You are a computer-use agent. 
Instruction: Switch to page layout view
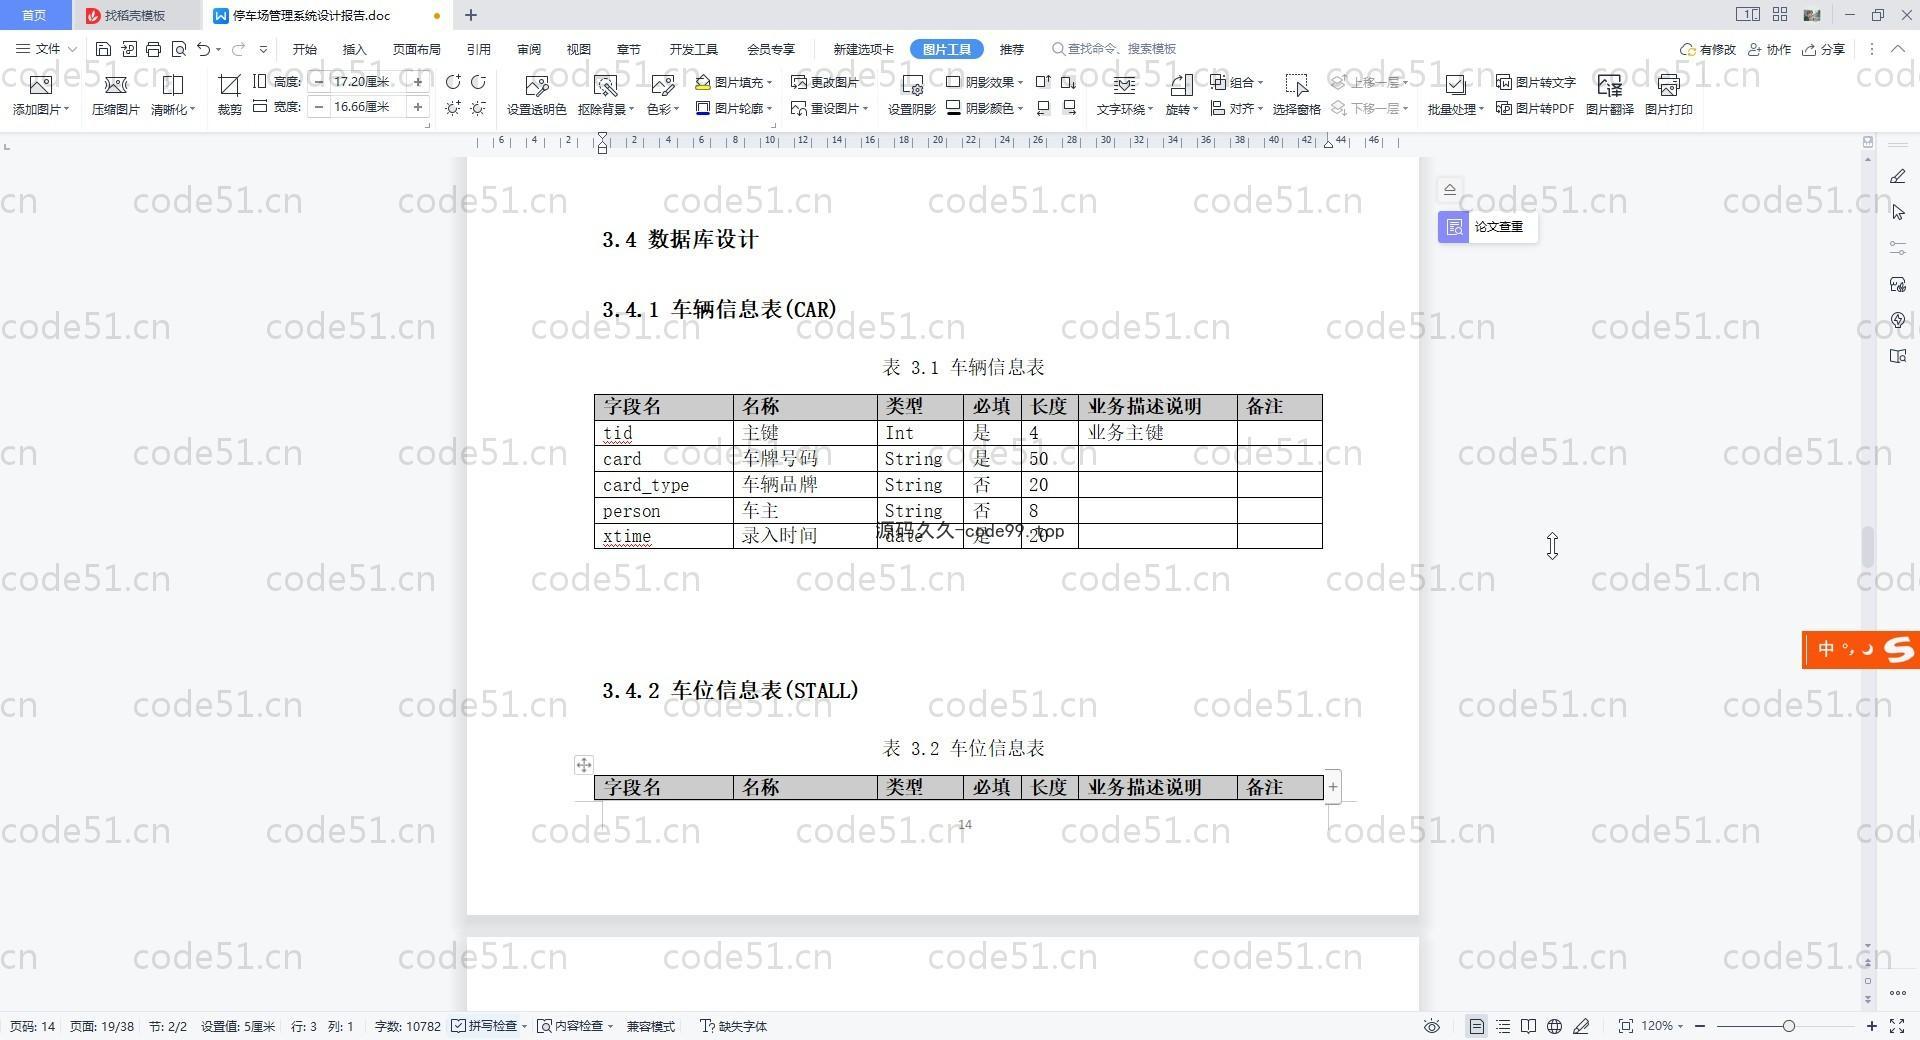point(1476,1026)
